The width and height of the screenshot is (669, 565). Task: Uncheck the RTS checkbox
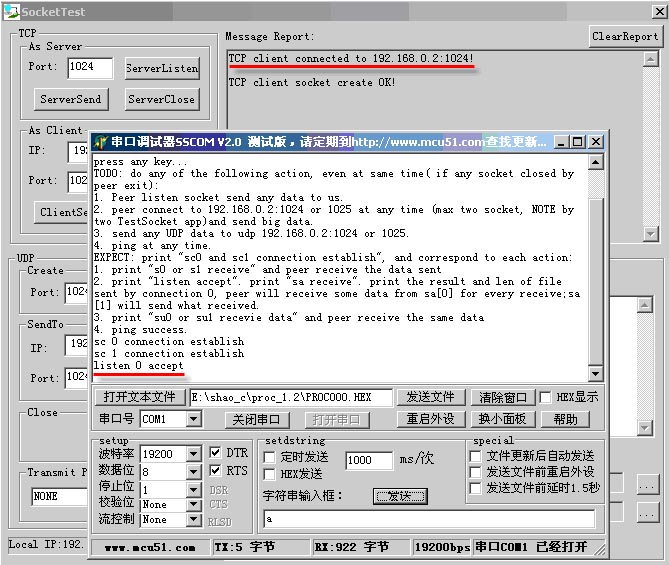click(216, 470)
